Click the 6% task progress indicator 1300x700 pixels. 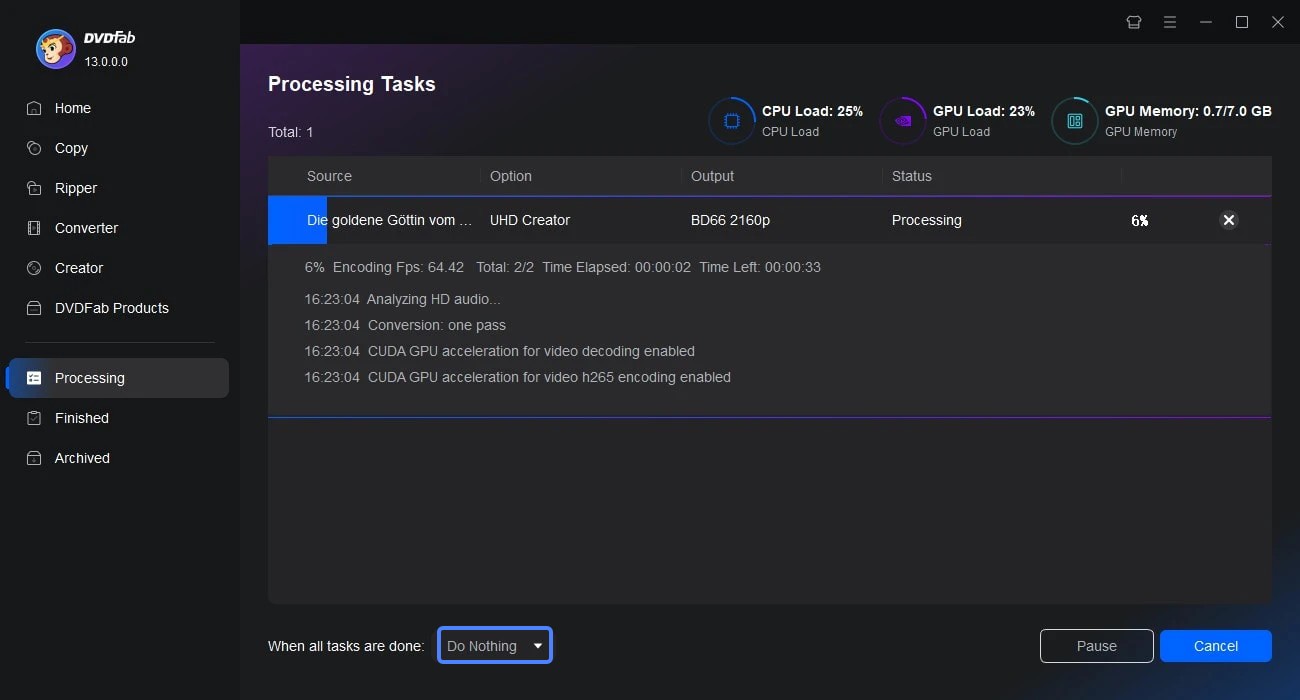(1140, 220)
